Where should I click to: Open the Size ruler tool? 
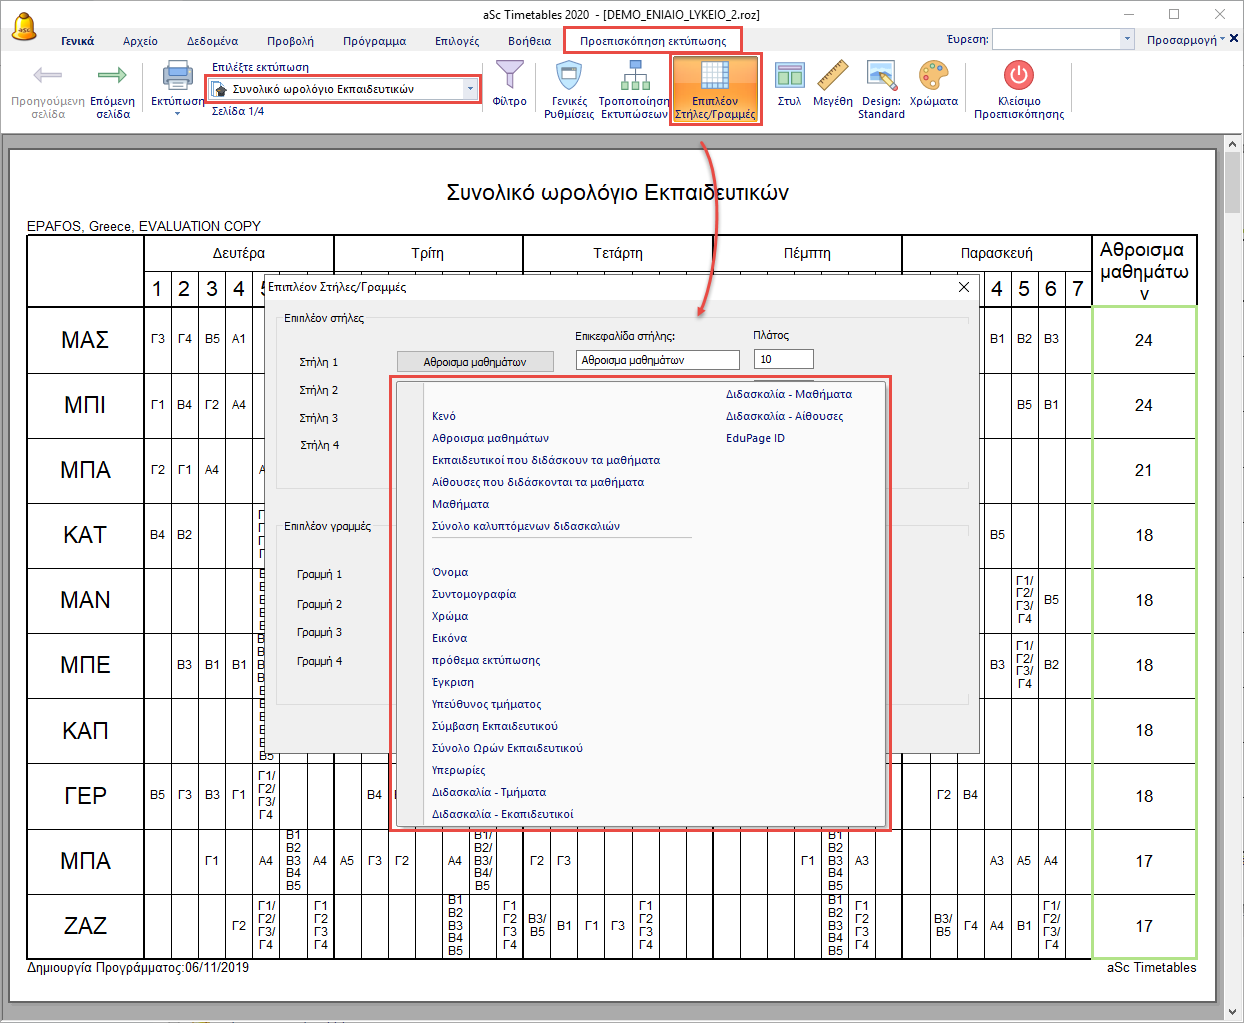click(x=832, y=76)
